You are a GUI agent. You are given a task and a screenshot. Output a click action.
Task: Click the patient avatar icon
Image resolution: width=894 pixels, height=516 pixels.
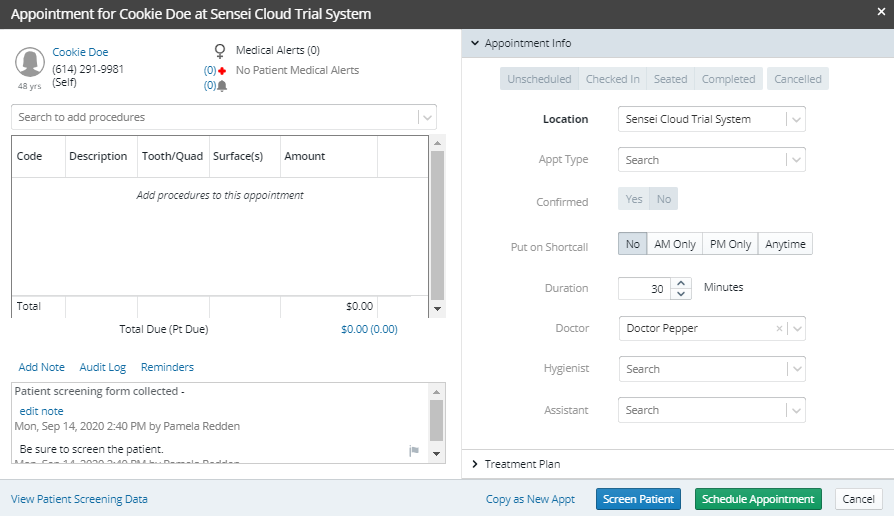pos(30,62)
